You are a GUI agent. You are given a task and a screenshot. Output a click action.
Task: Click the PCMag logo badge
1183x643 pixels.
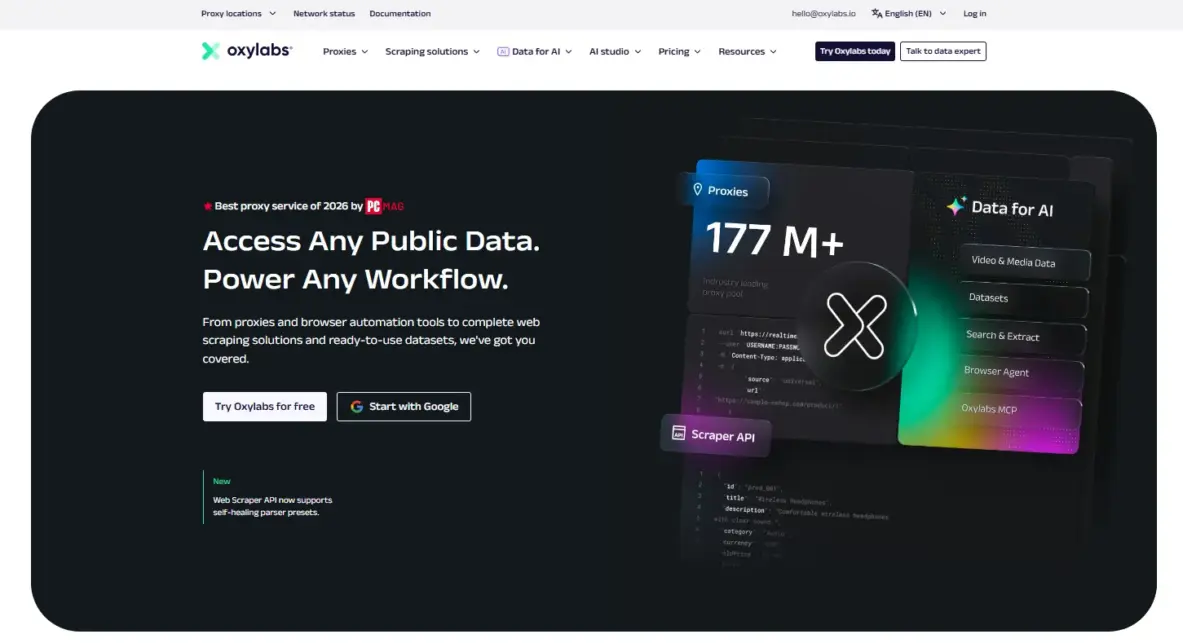tap(385, 206)
